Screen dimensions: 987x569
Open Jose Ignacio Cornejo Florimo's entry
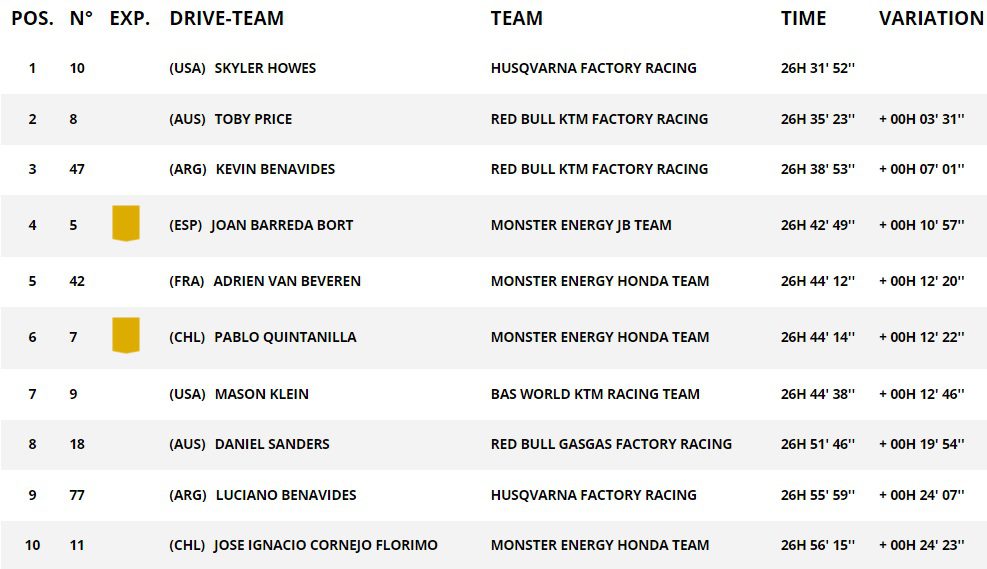click(325, 545)
